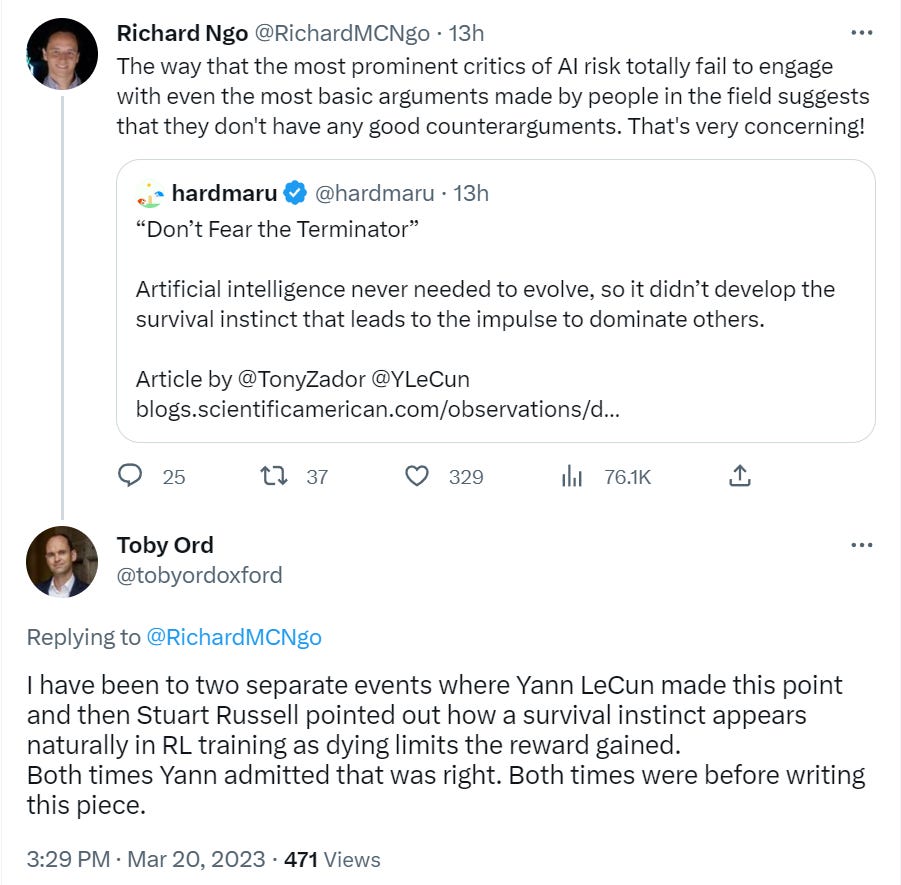Open more options on Richard Ngo's tweet
Screen dimensions: 901x885
click(861, 32)
